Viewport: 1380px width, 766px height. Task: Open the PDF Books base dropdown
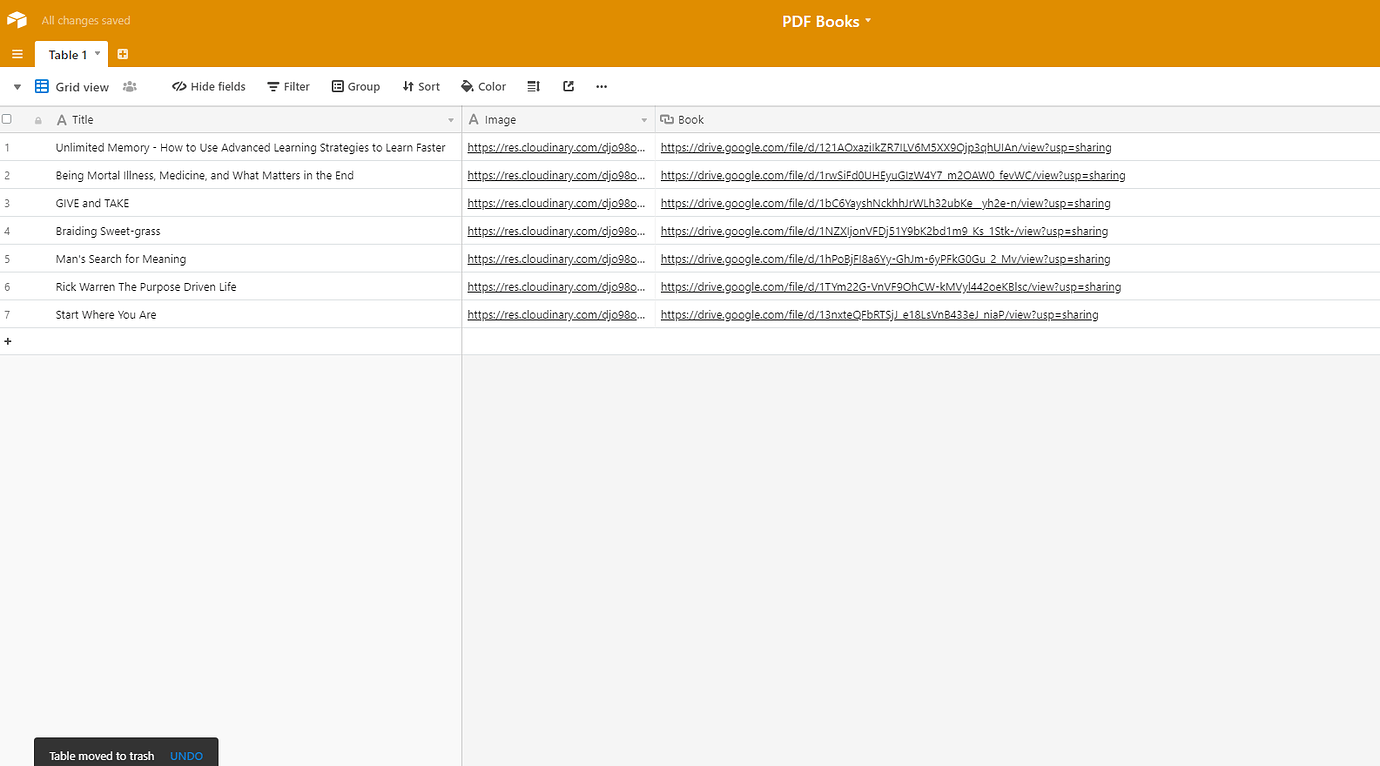(827, 20)
